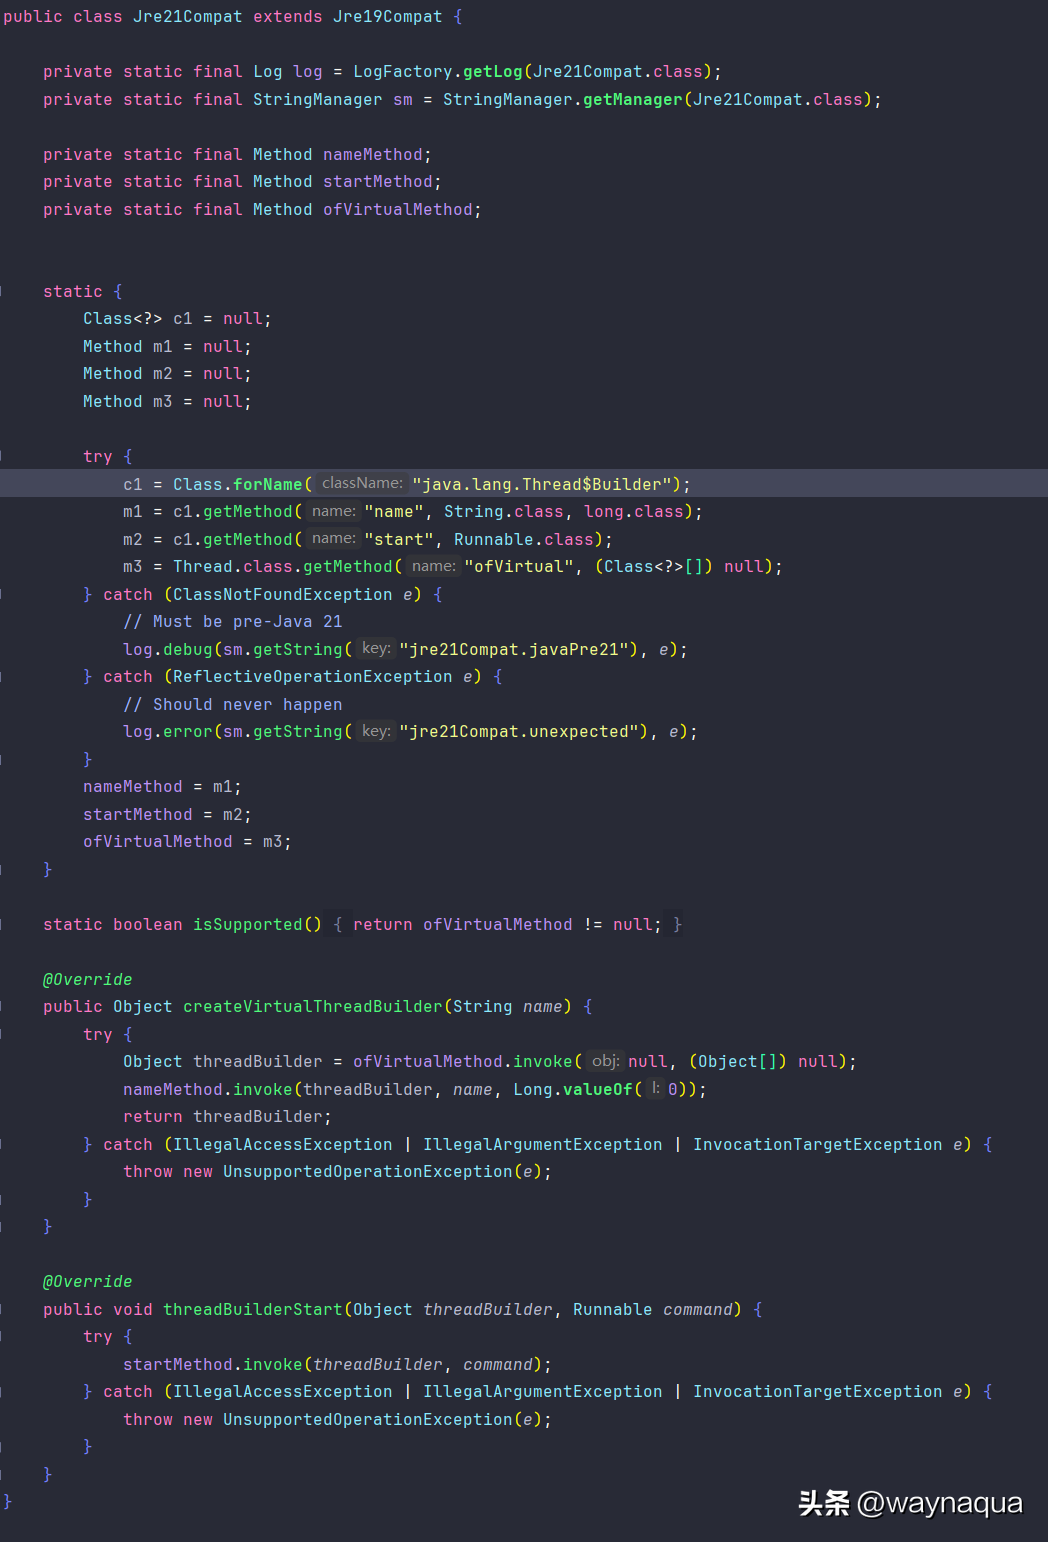The width and height of the screenshot is (1048, 1542).
Task: Expand folded isSupported body at opening brace
Action: pyautogui.click(x=338, y=925)
